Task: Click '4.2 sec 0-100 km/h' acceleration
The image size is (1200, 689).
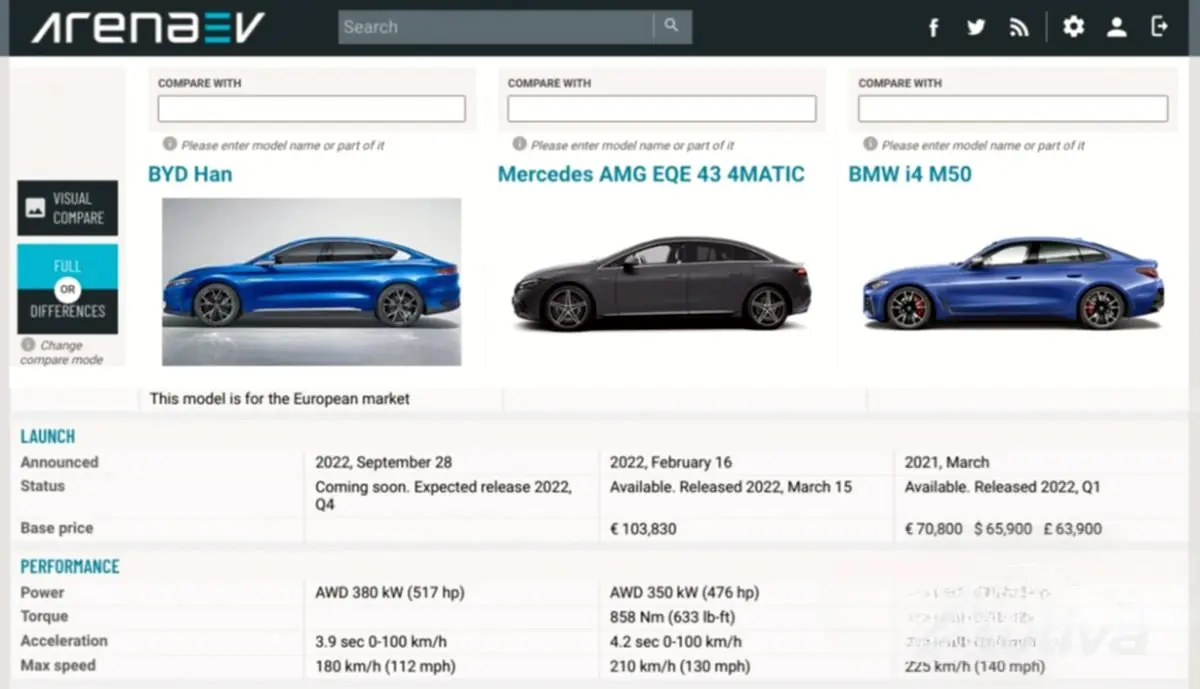Action: (676, 641)
